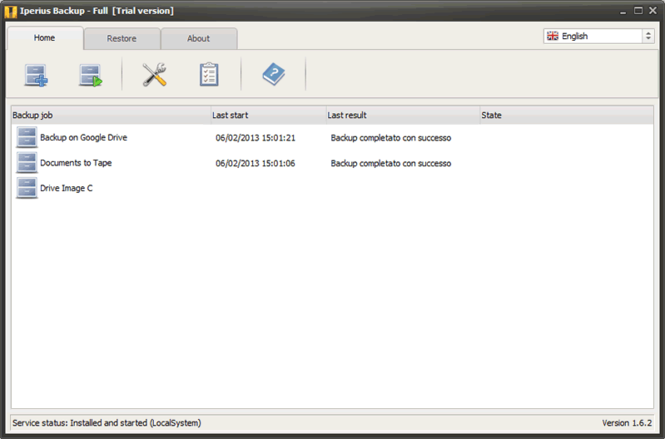Sort by Last result column header
665x439 pixels.
point(403,115)
